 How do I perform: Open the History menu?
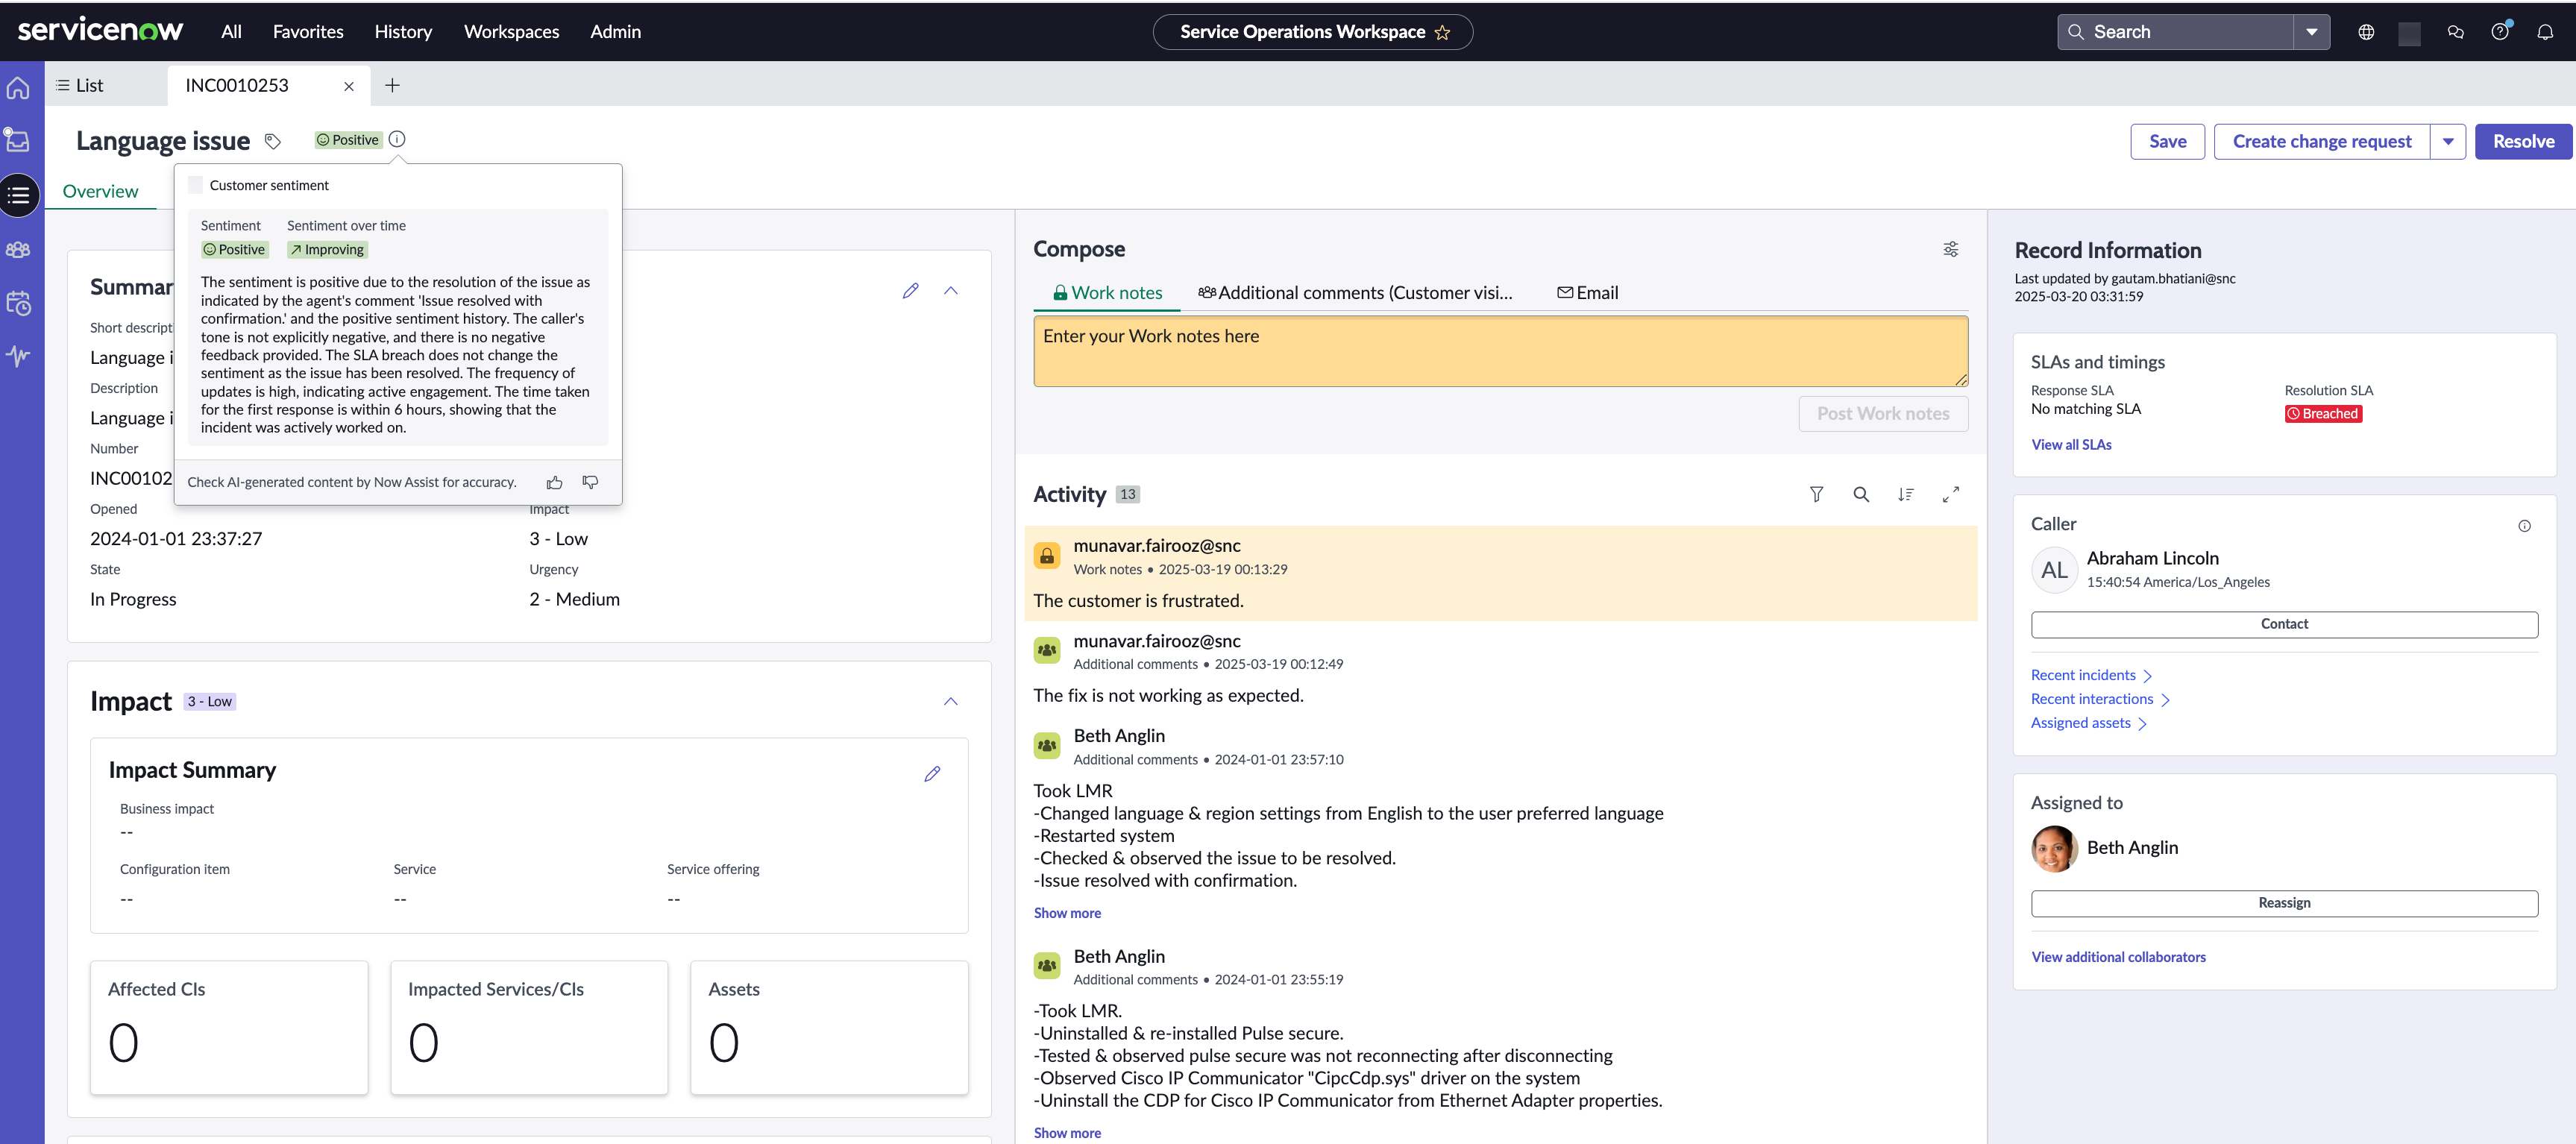pyautogui.click(x=403, y=32)
